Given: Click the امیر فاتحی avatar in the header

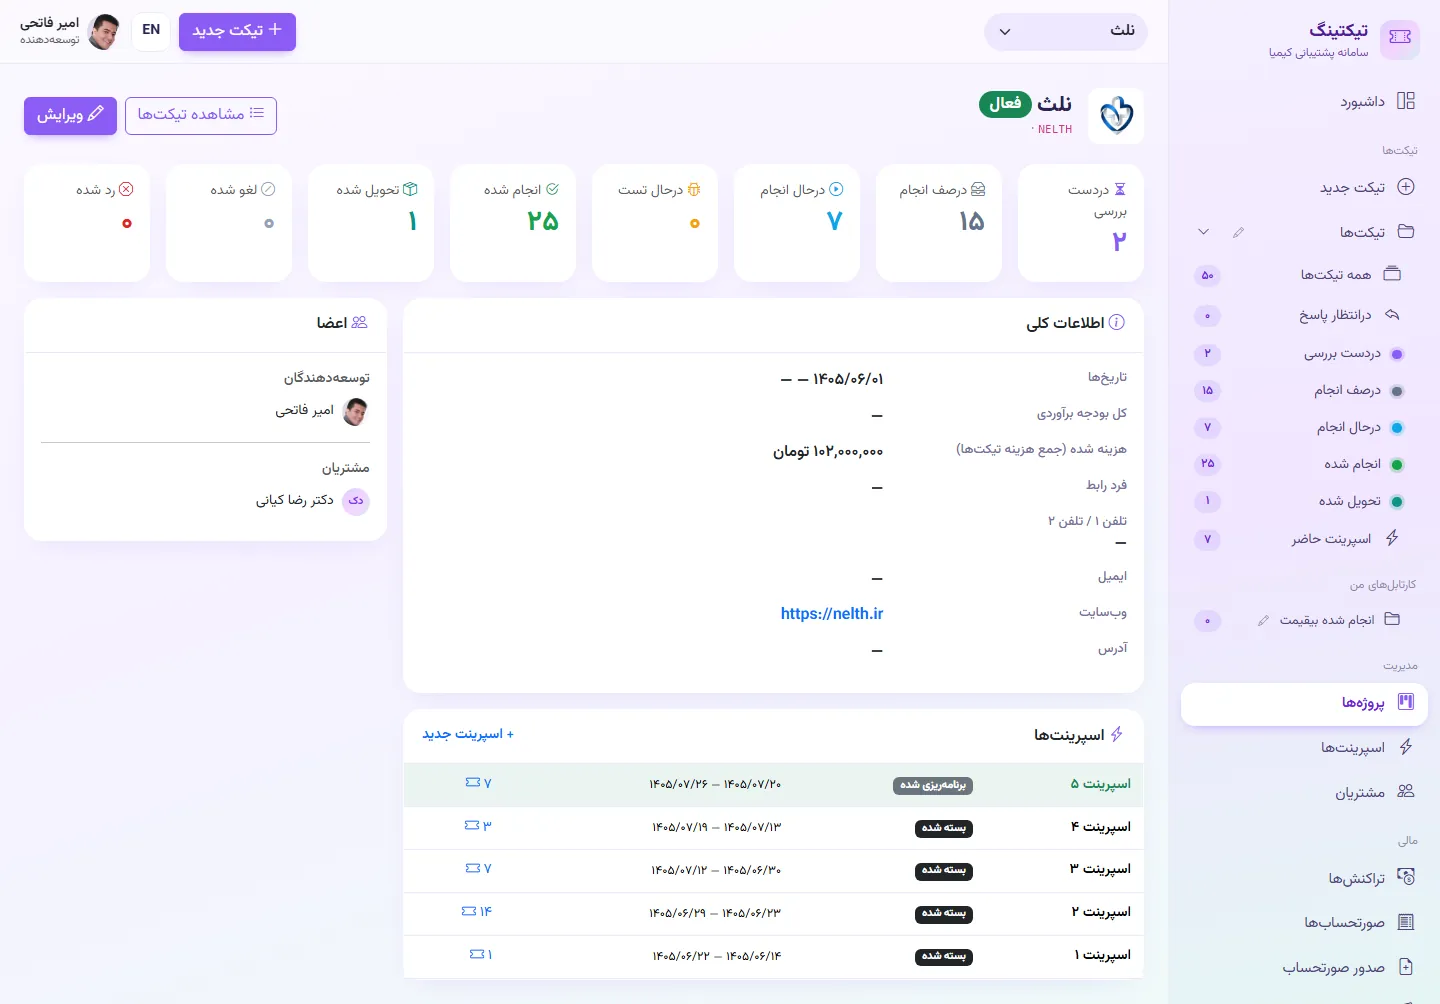Looking at the screenshot, I should (x=104, y=31).
